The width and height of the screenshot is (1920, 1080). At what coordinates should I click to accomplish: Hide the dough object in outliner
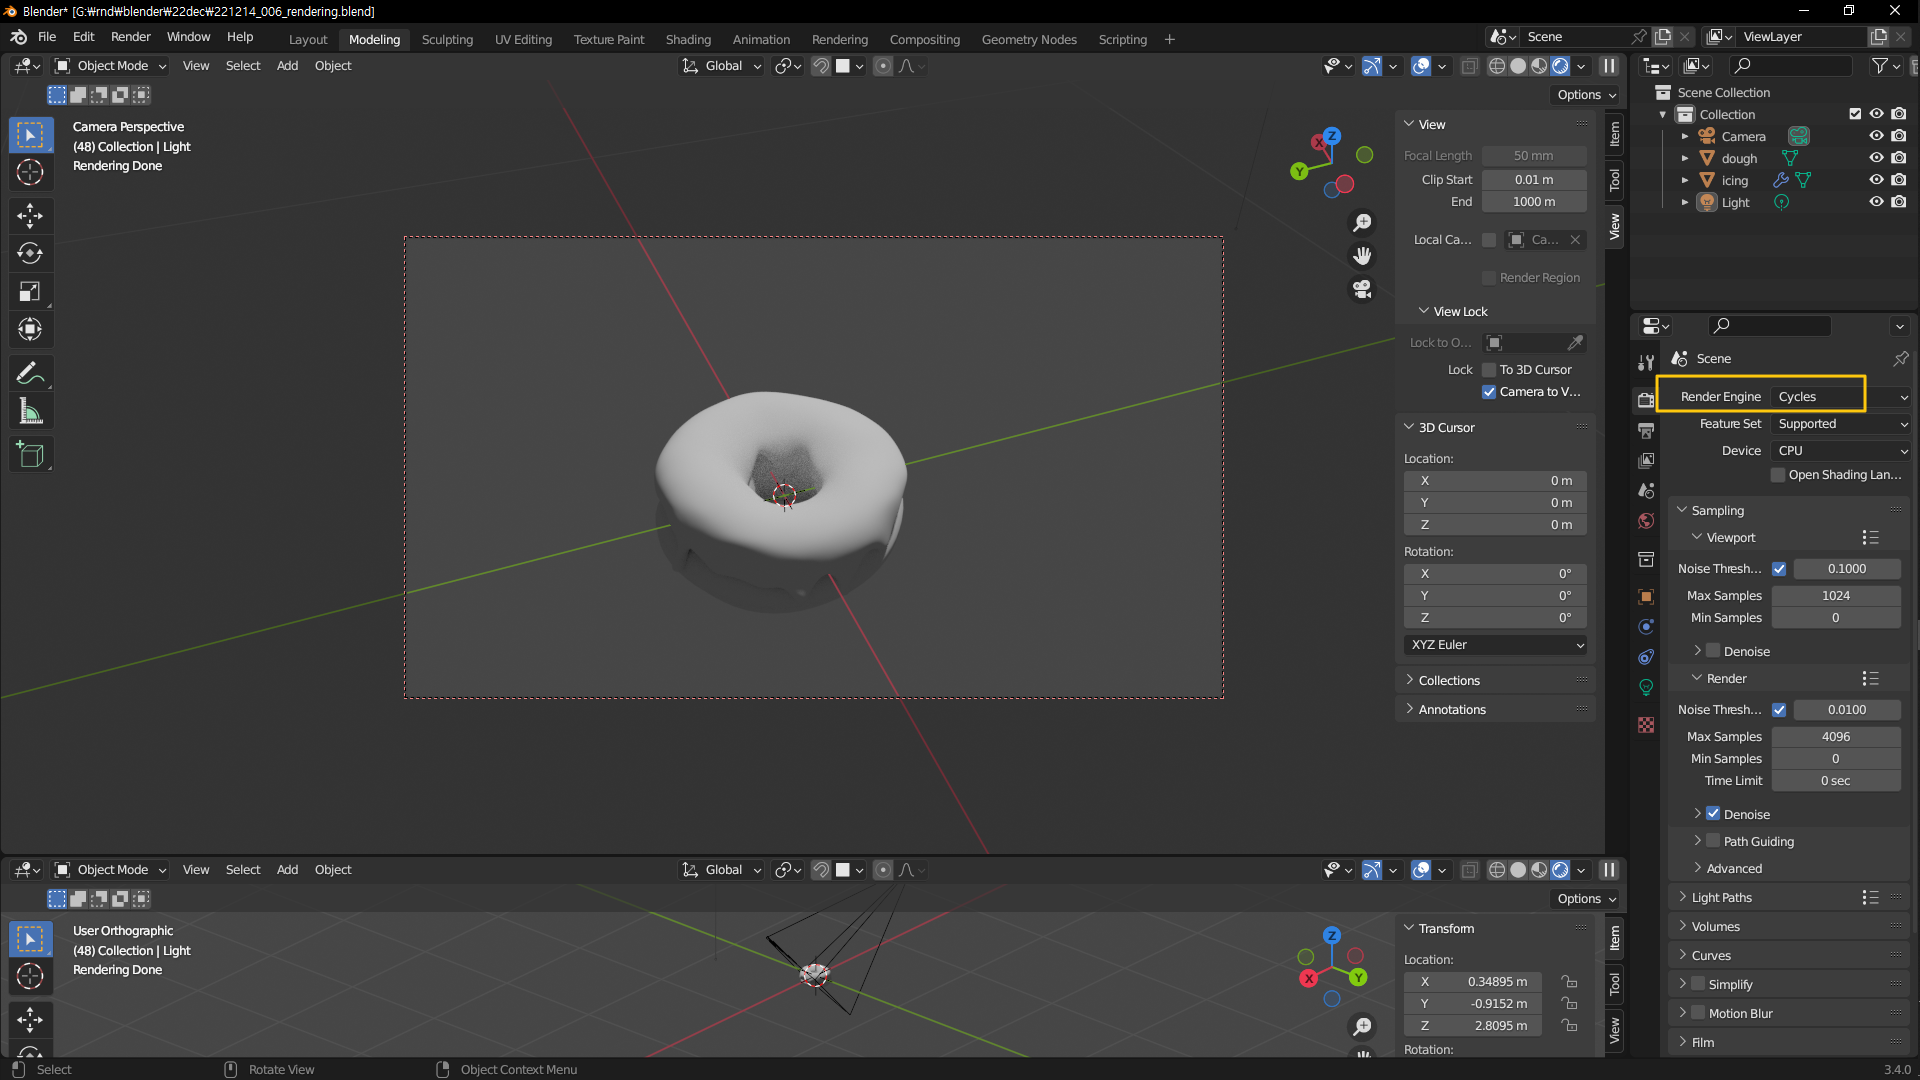coord(1876,158)
